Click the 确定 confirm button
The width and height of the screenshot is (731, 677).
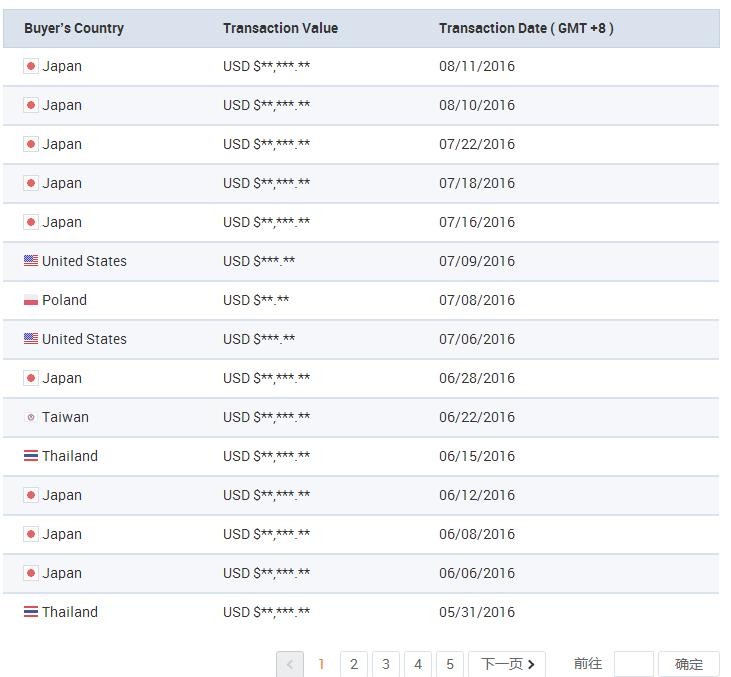[689, 664]
